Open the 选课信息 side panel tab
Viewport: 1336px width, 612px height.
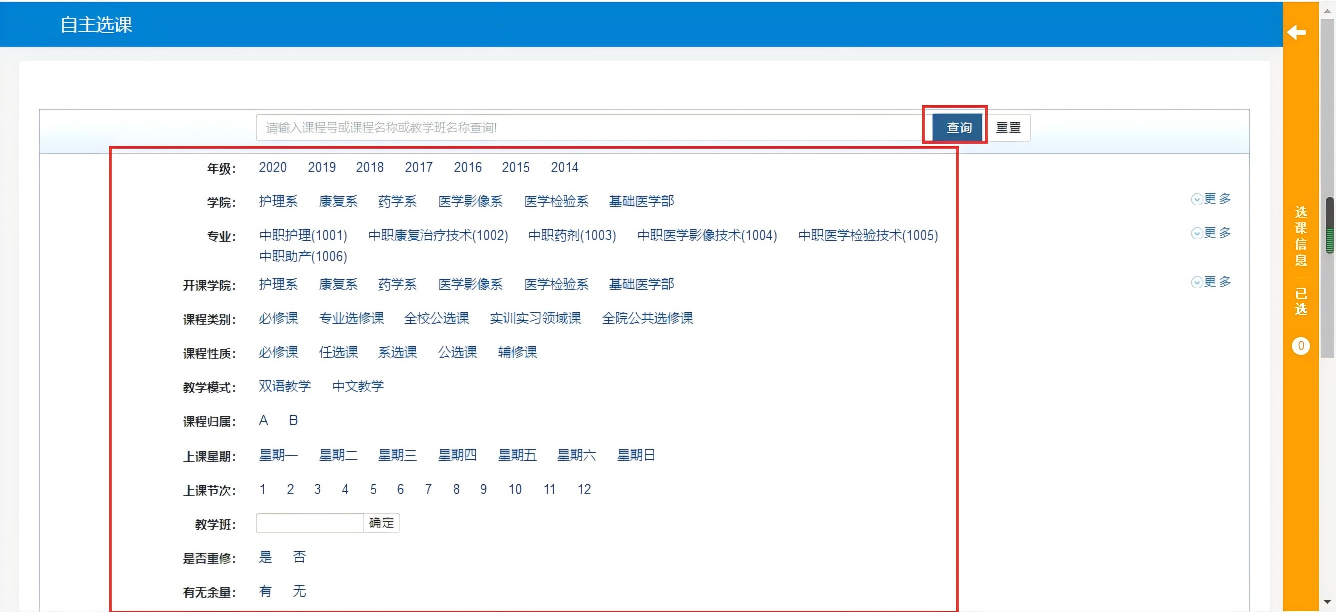click(1301, 237)
